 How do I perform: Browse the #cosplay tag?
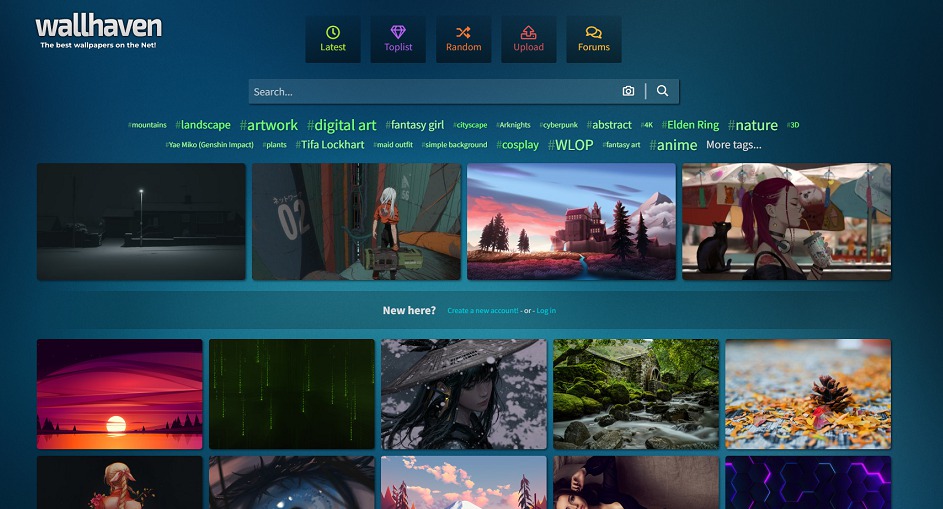(x=517, y=145)
